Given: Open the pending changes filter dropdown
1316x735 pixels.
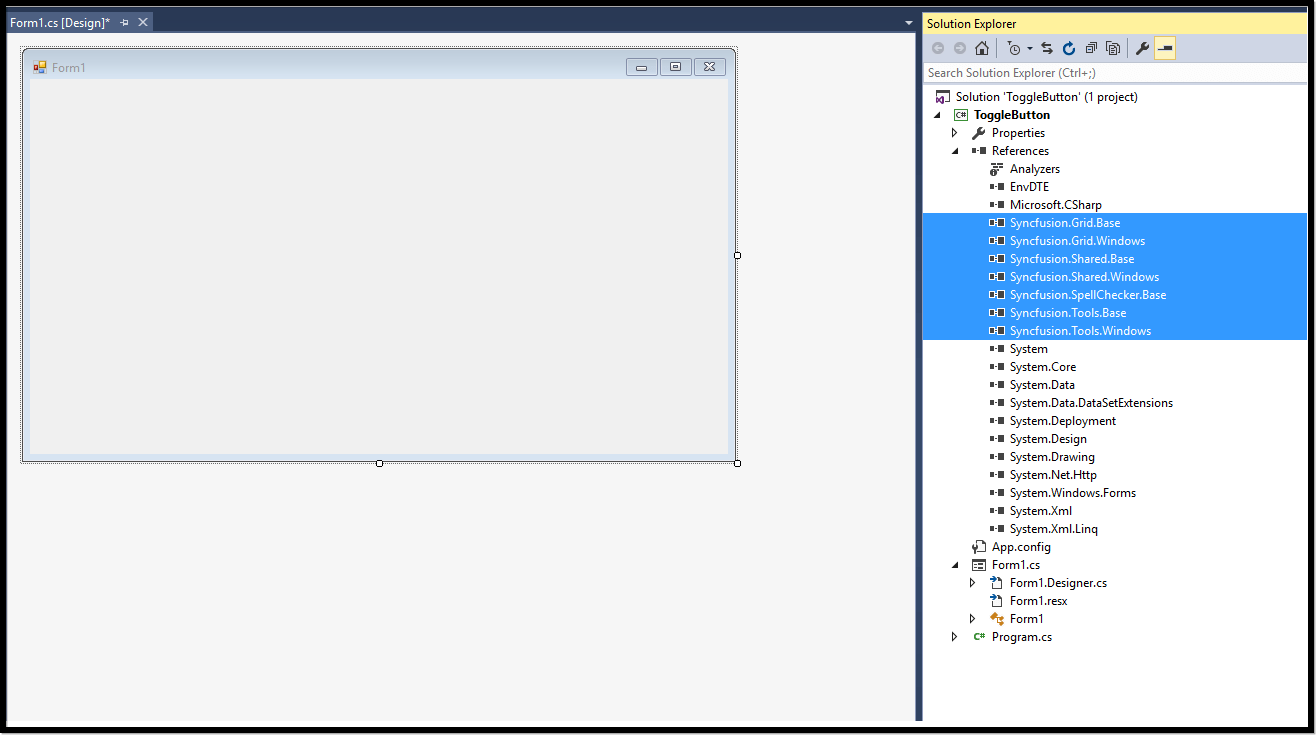Looking at the screenshot, I should click(1030, 47).
